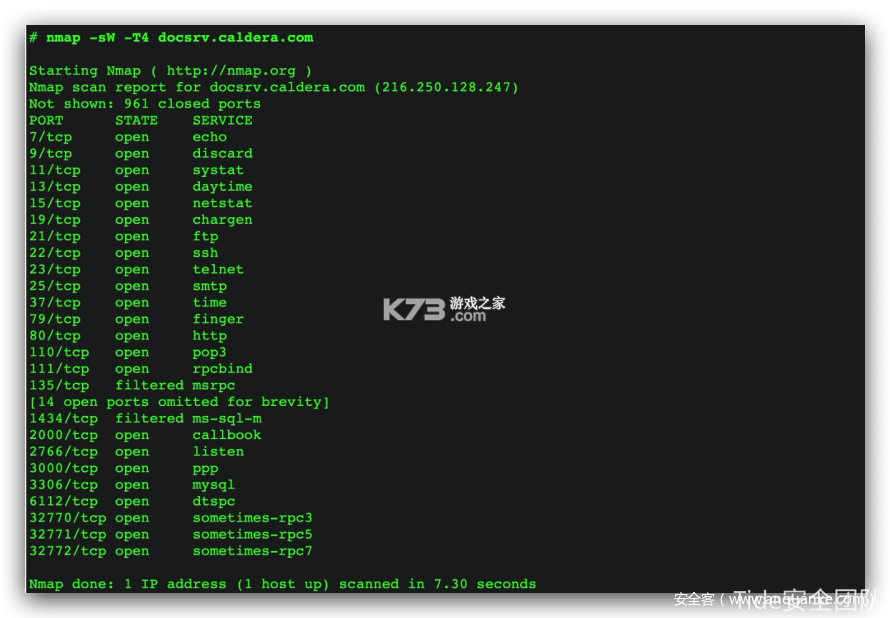
Task: Click the command 'nmap -sW -T4 docsrv.caldera.com'
Action: (x=179, y=37)
